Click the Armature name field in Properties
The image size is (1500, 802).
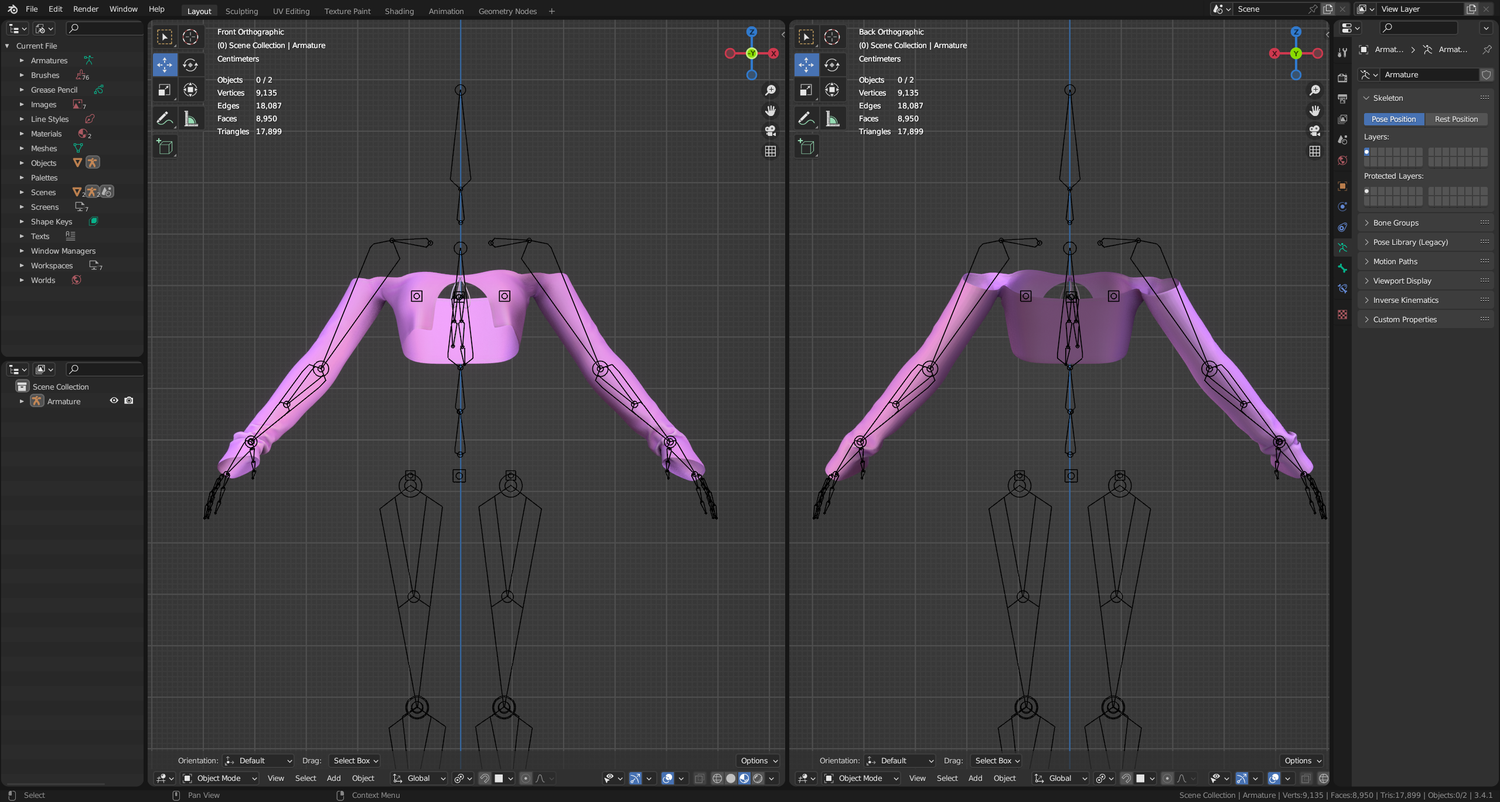pyautogui.click(x=1428, y=75)
